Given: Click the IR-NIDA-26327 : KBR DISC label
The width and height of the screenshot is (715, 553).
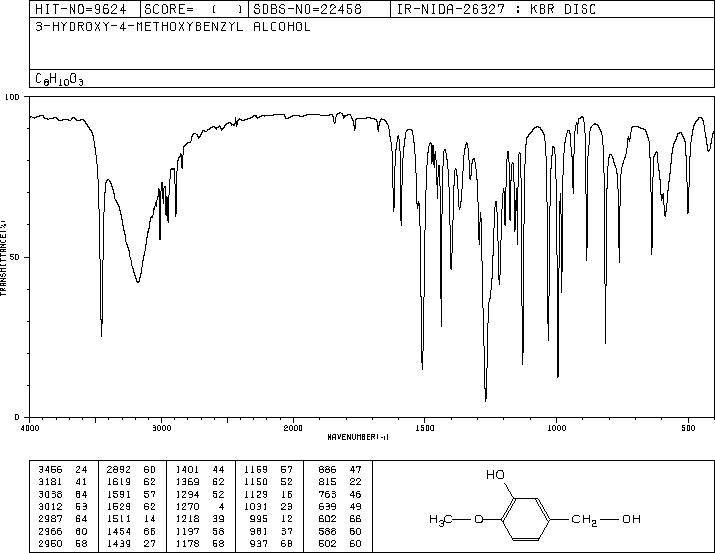Looking at the screenshot, I should (496, 9).
